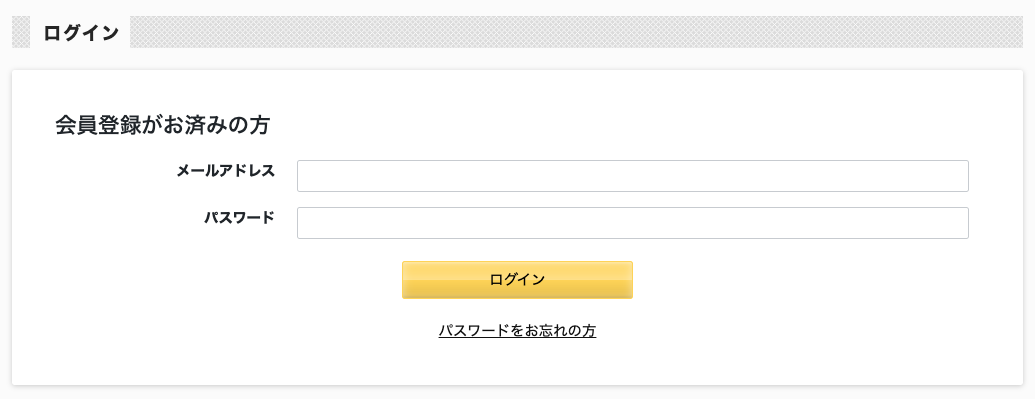Click the yellow ログイン button
1035x399 pixels.
pyautogui.click(x=518, y=280)
